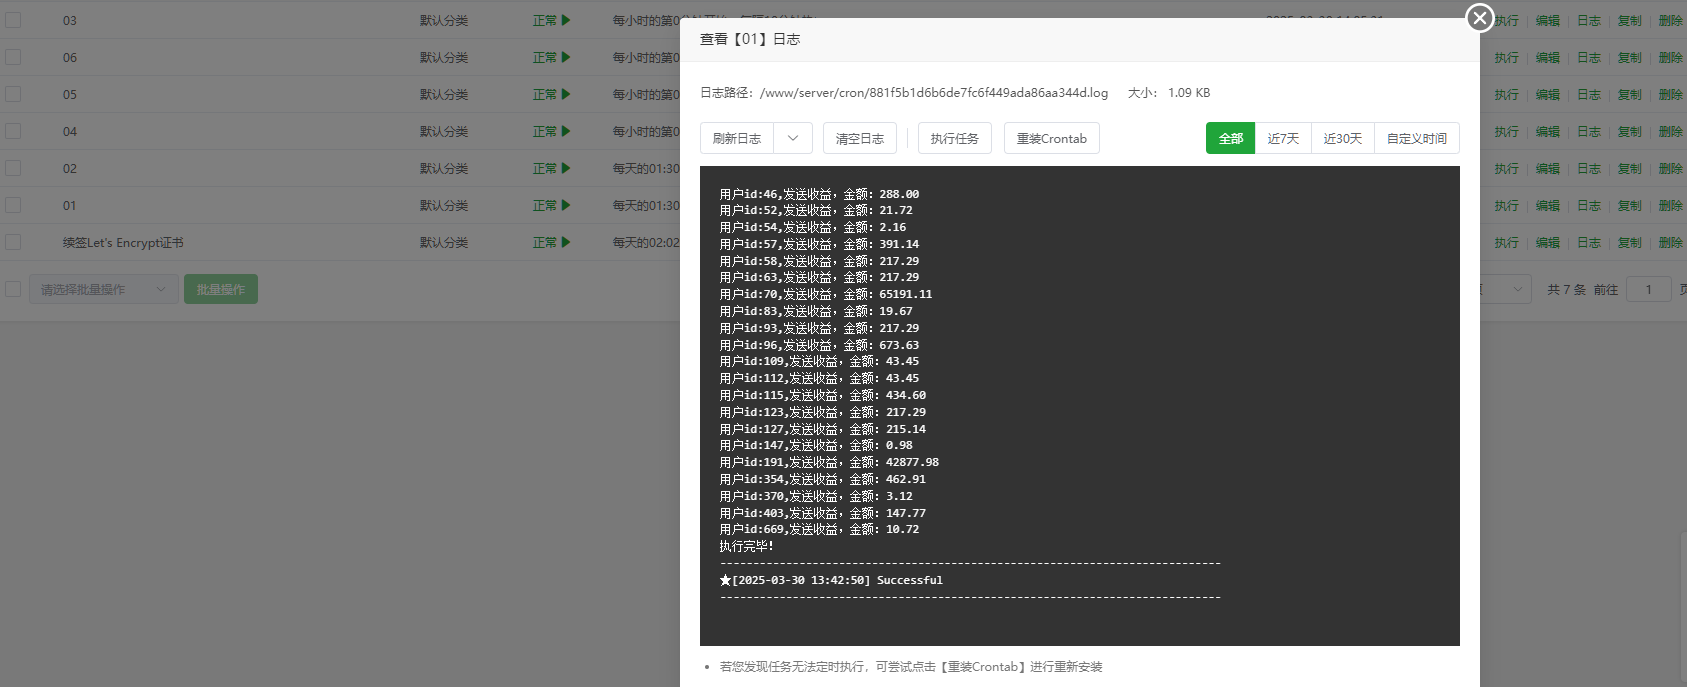Screen dimensions: 1687x687
Task: Click the 刷新日志 button
Action: click(737, 138)
